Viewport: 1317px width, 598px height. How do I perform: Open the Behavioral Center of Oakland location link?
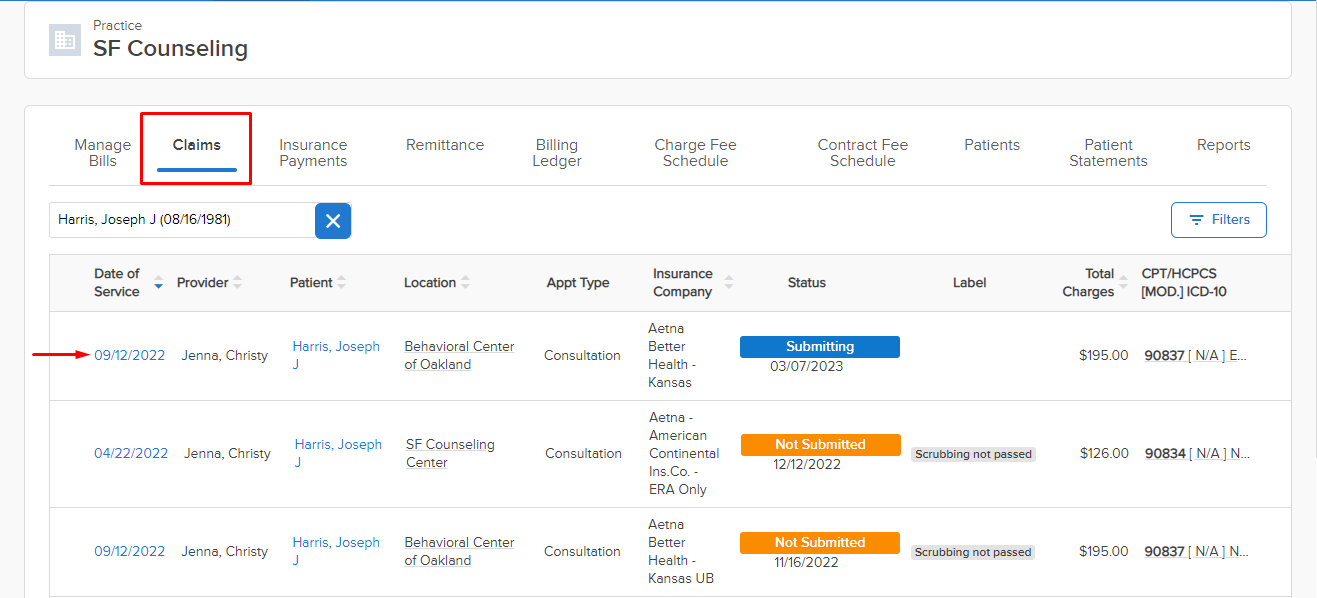click(459, 354)
